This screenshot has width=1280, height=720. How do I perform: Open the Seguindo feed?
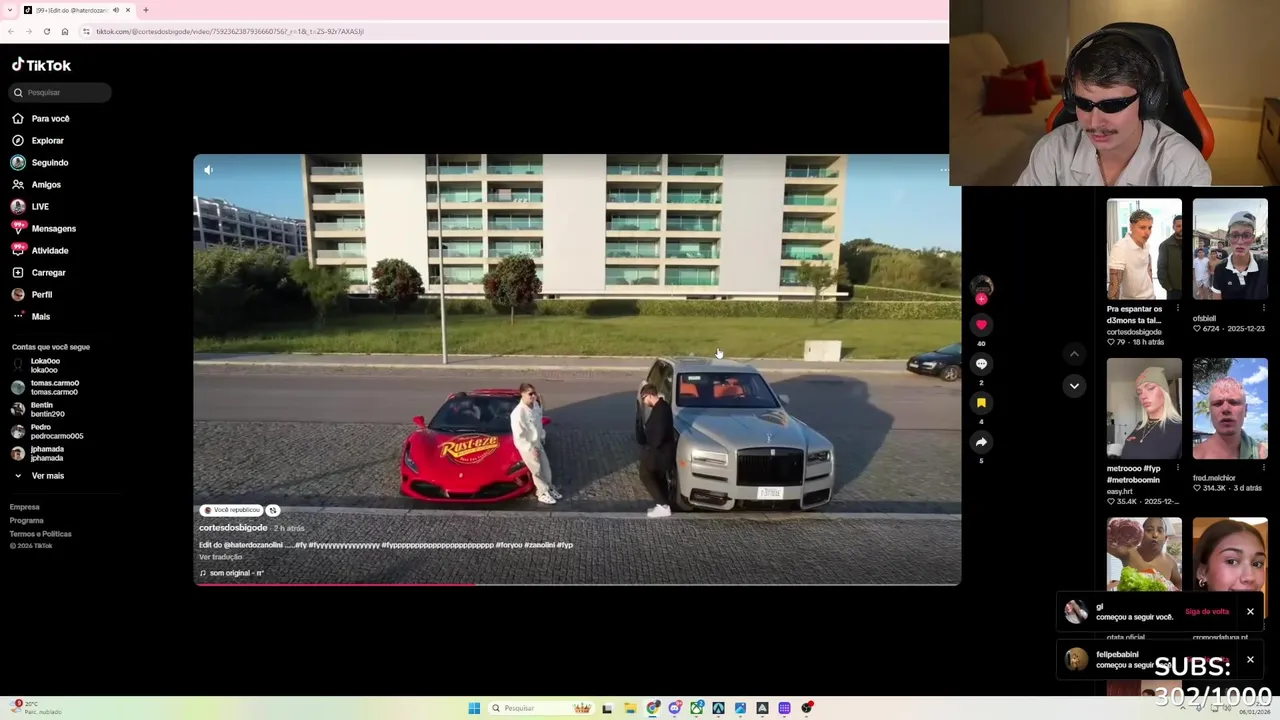(40, 162)
